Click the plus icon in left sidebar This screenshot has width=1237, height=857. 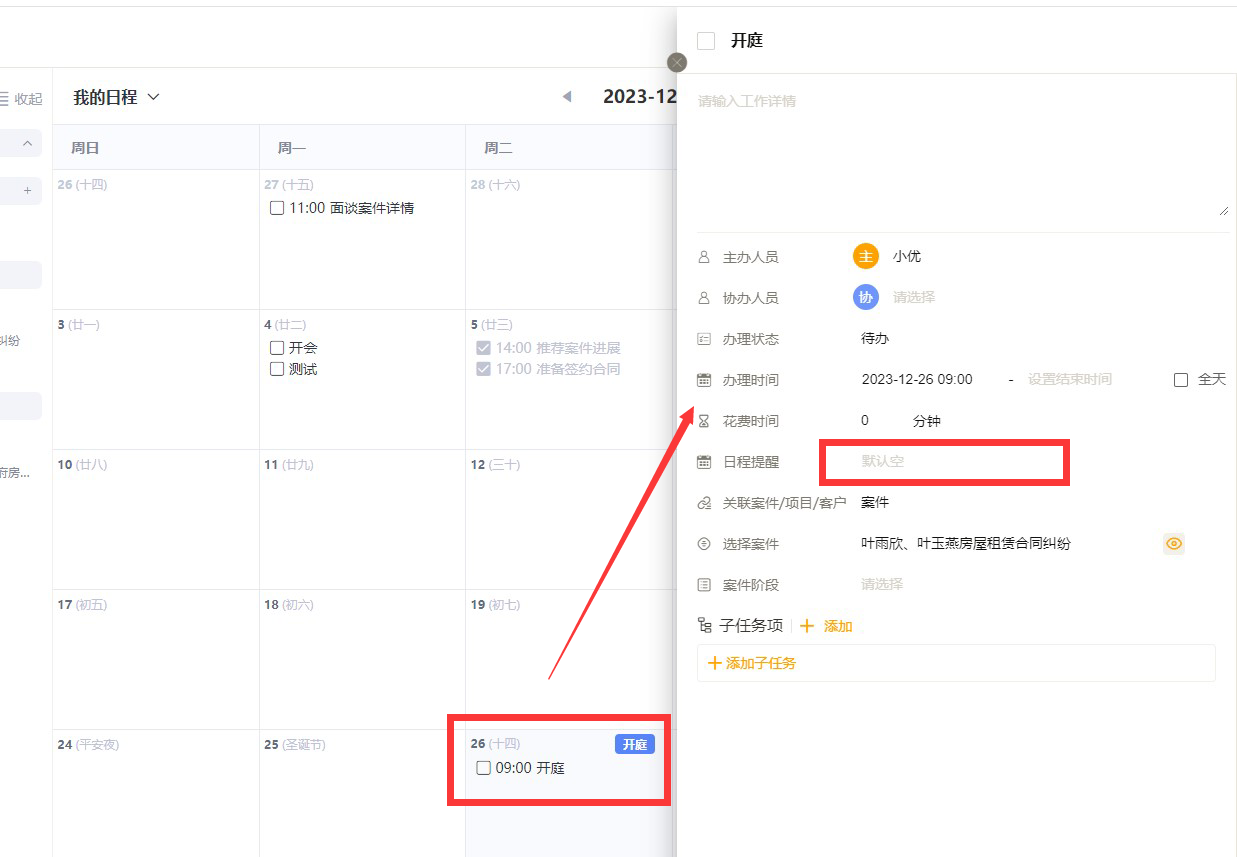27,190
